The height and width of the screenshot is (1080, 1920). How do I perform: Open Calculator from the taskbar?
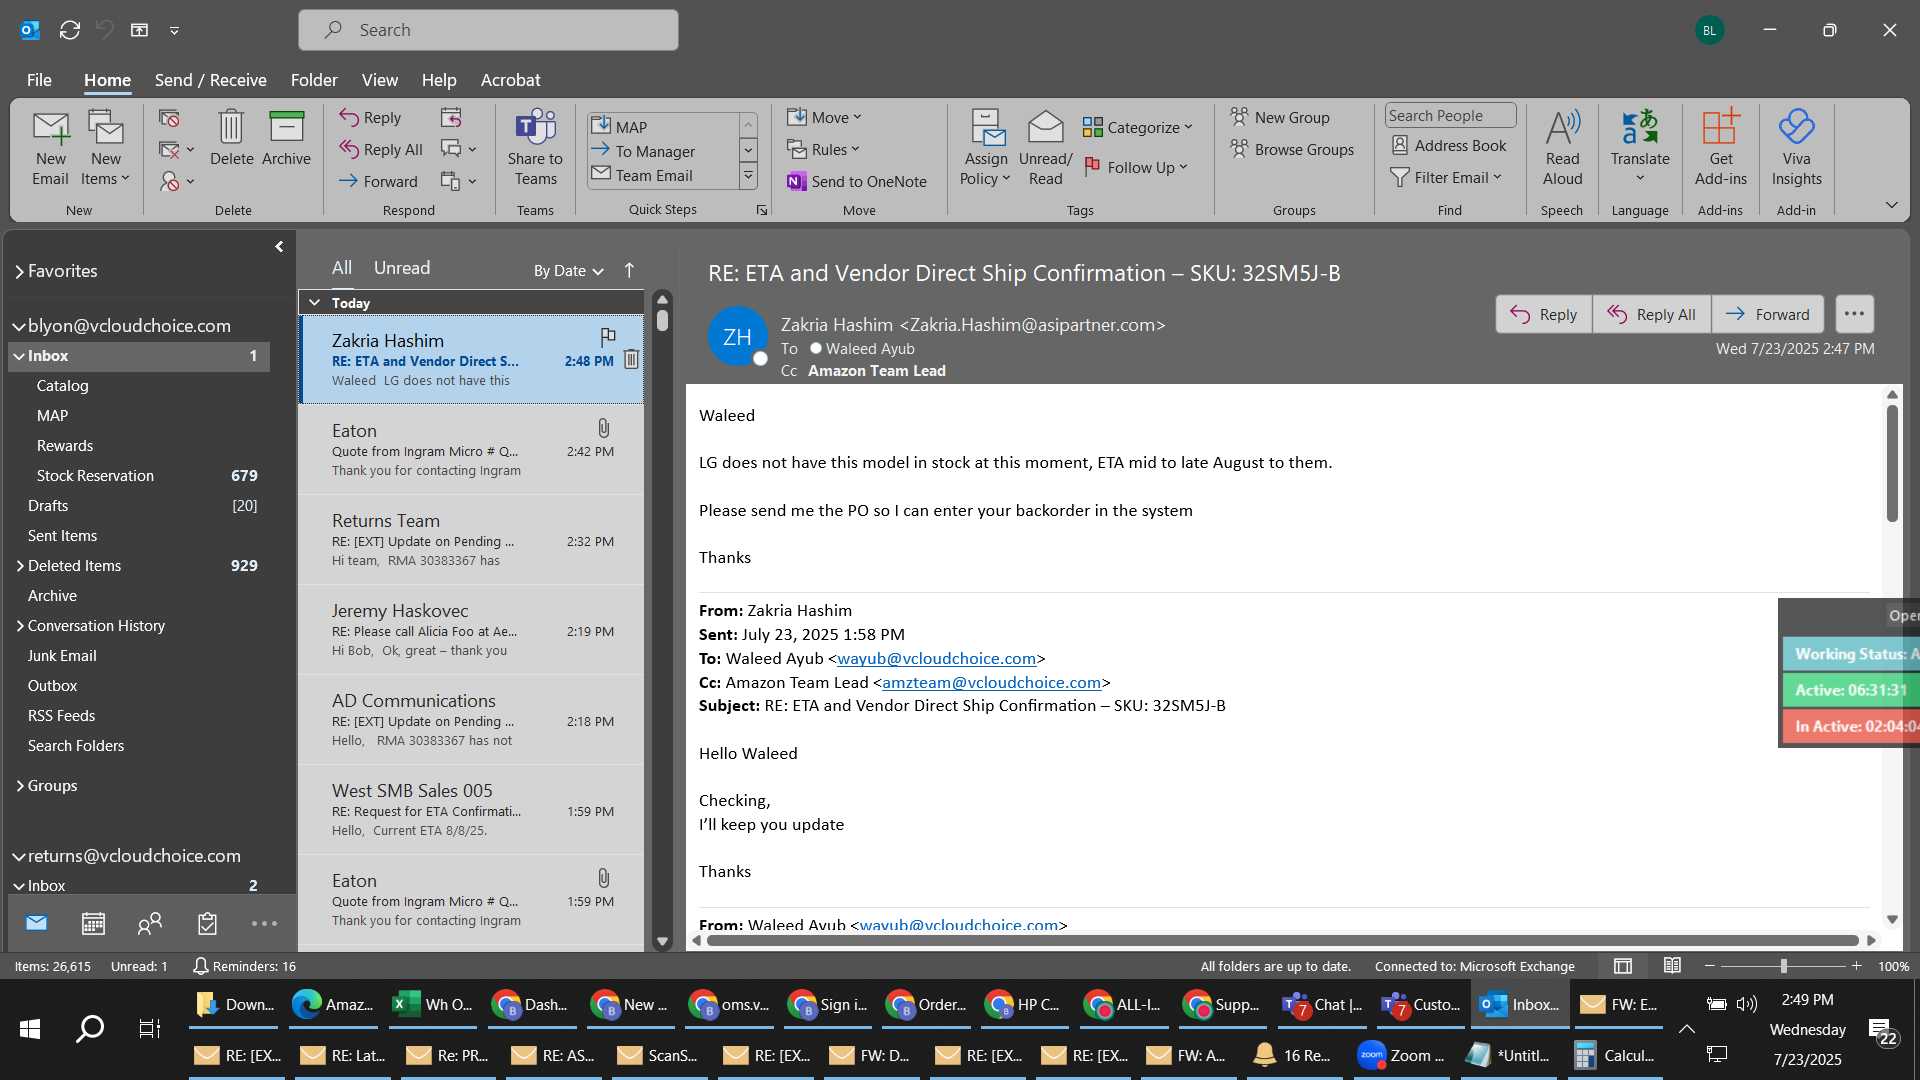(x=1614, y=1055)
